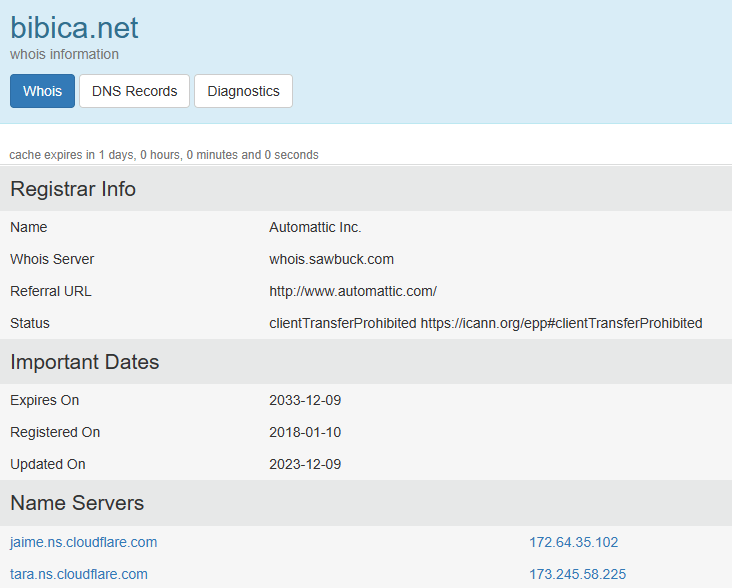The width and height of the screenshot is (732, 588).
Task: Click the Name label in Registrar Info
Action: (x=29, y=227)
